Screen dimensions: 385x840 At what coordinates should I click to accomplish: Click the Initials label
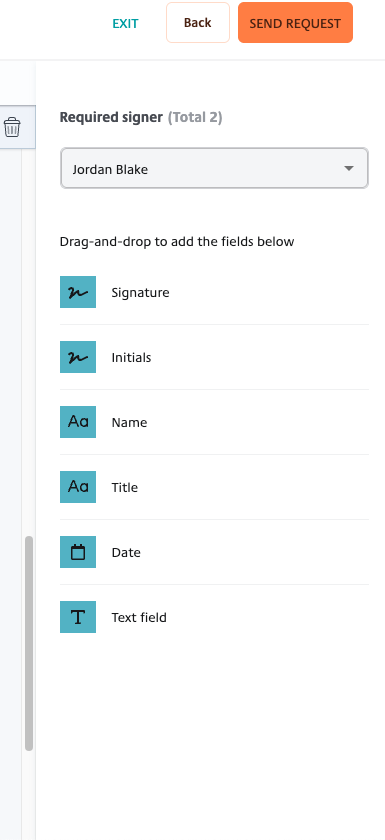pos(131,357)
